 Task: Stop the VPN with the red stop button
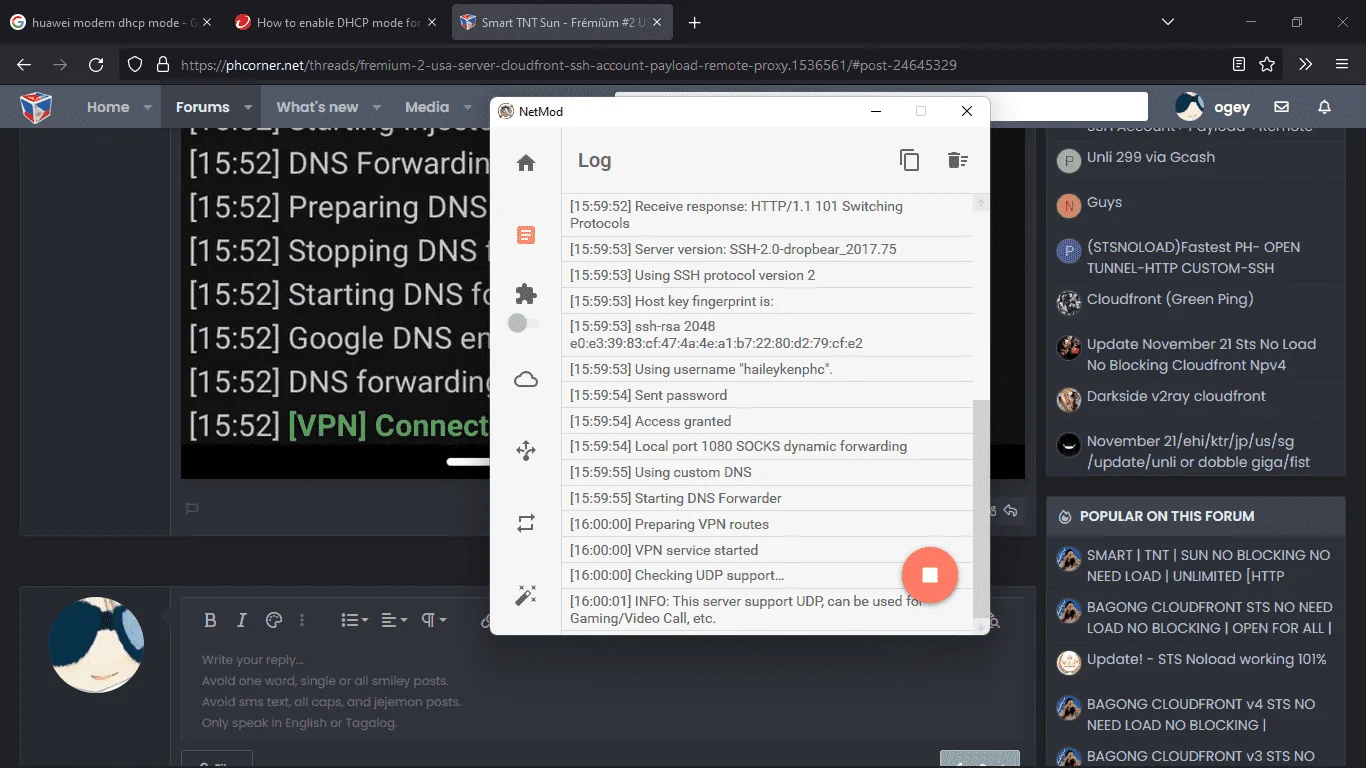tap(930, 575)
